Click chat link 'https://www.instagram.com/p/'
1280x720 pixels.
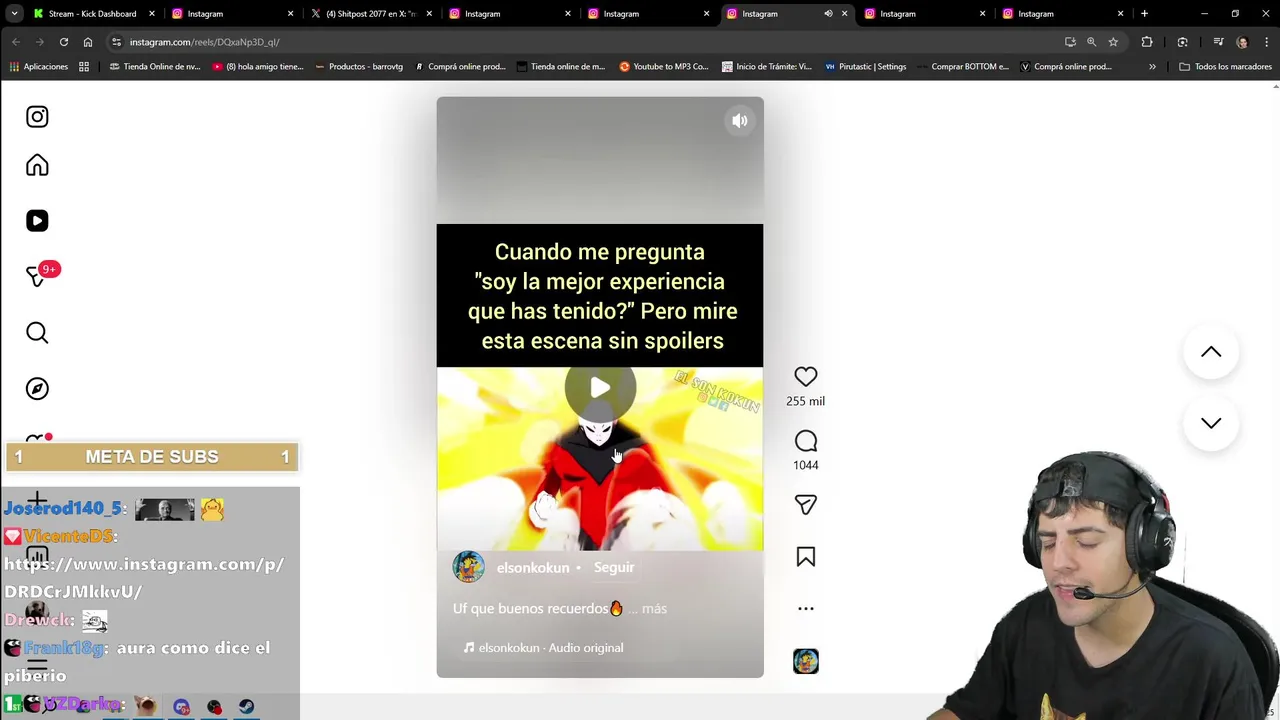tap(144, 565)
